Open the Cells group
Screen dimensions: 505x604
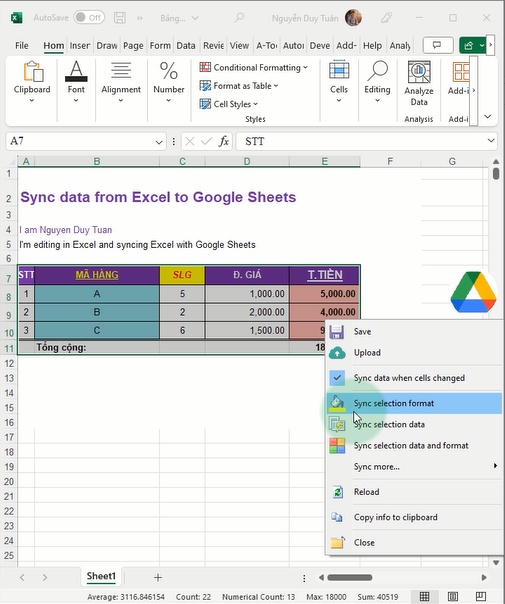[x=339, y=82]
